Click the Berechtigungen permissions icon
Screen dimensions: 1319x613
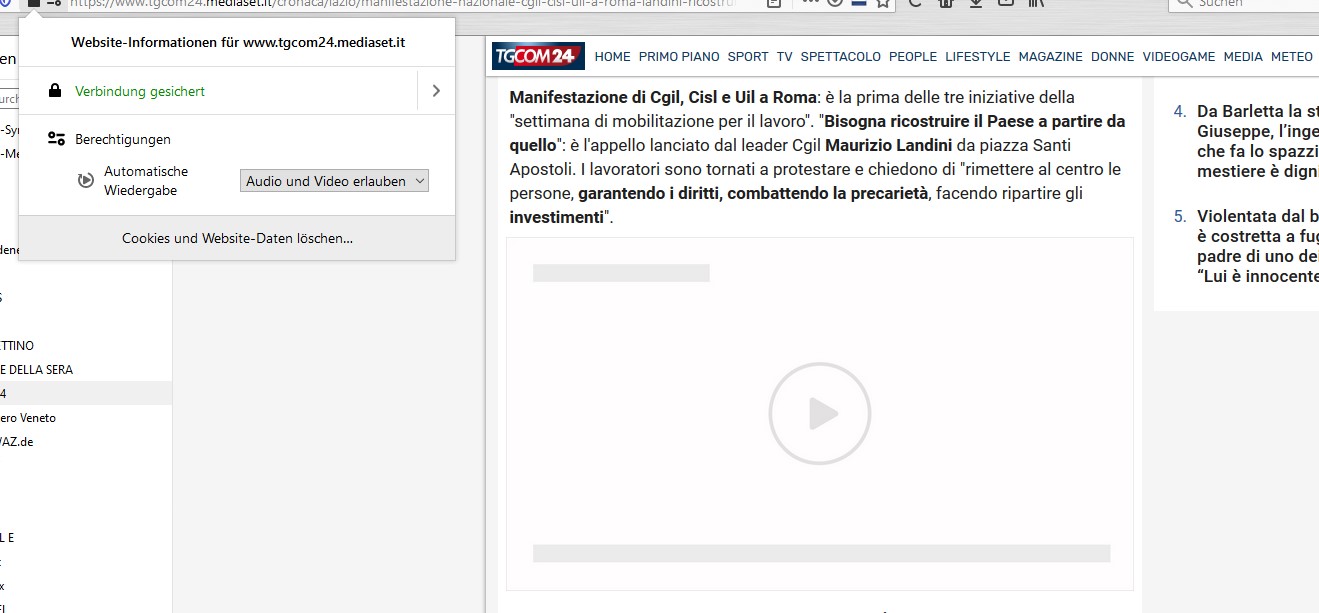[56, 139]
